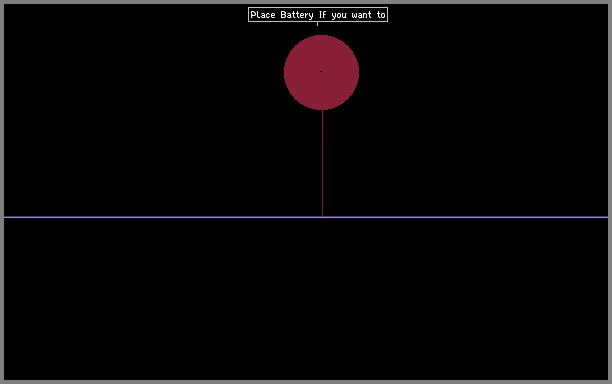
Task: Click the vertical red line below the circle
Action: click(322, 163)
